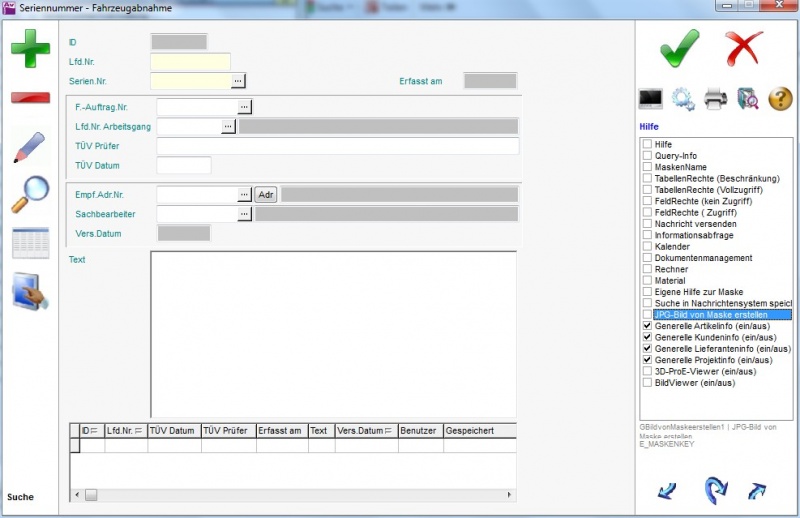Image resolution: width=800 pixels, height=518 pixels.
Task: Click the green plus add record icon
Action: pos(30,49)
